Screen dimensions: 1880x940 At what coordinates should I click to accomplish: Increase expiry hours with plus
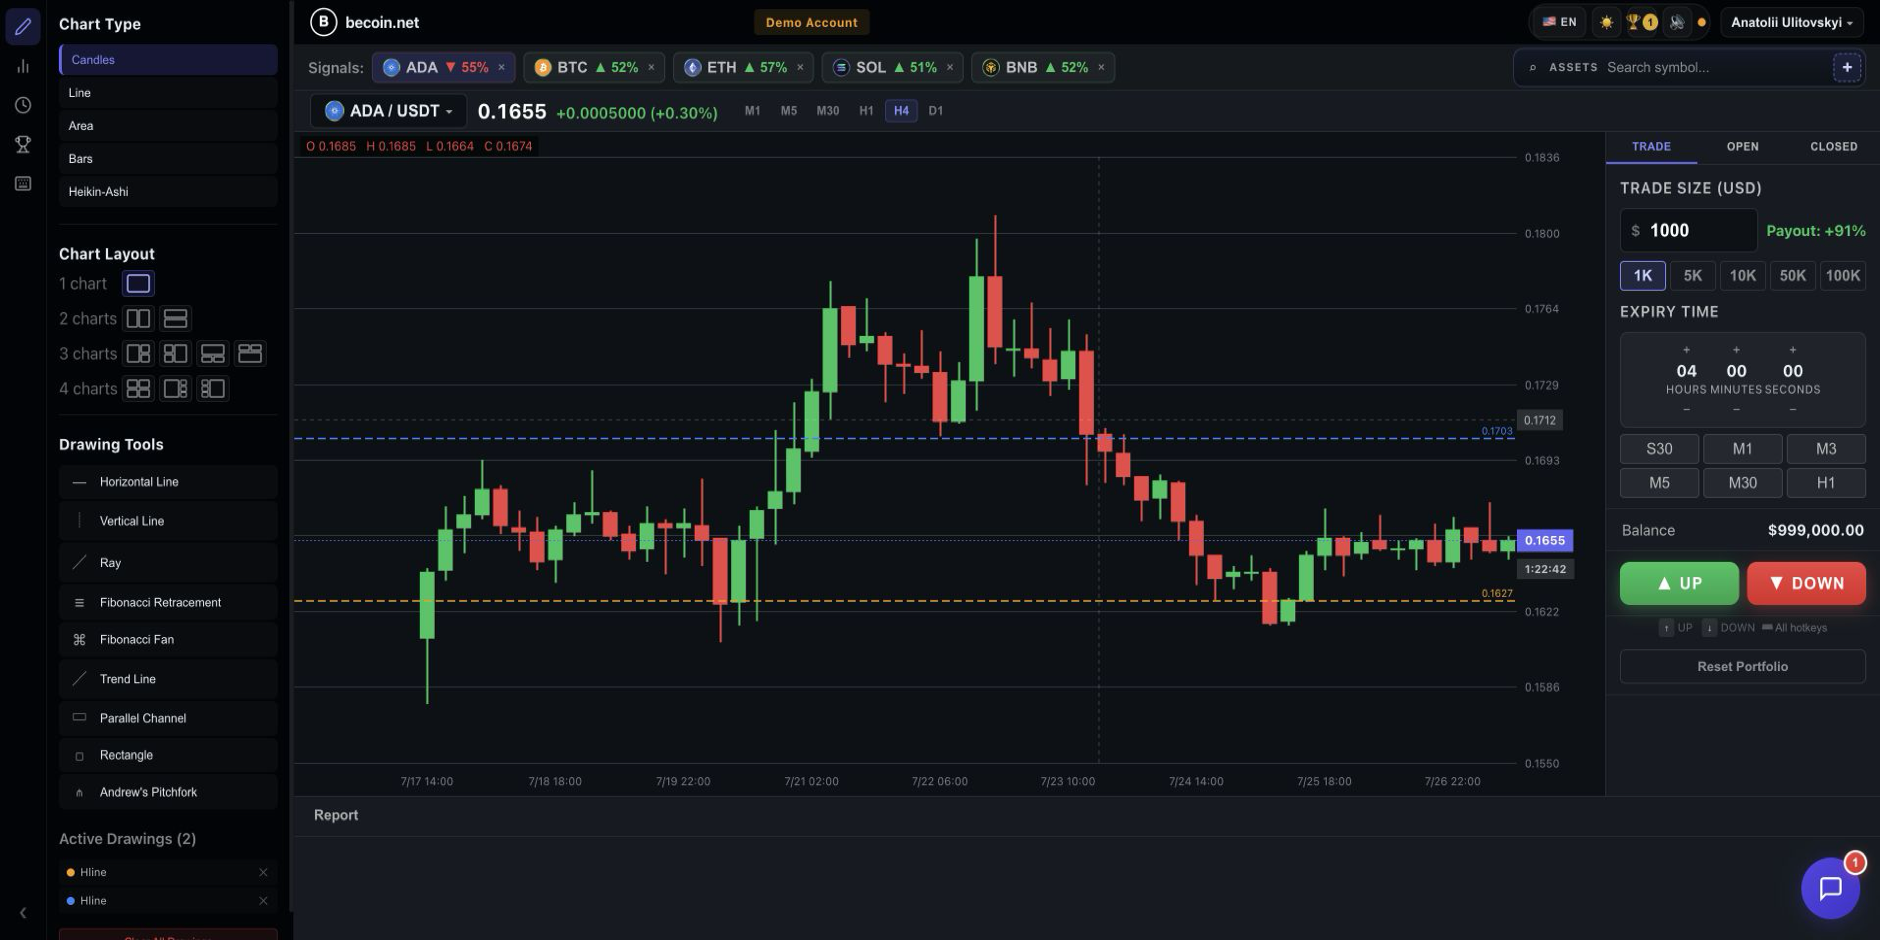click(1686, 350)
